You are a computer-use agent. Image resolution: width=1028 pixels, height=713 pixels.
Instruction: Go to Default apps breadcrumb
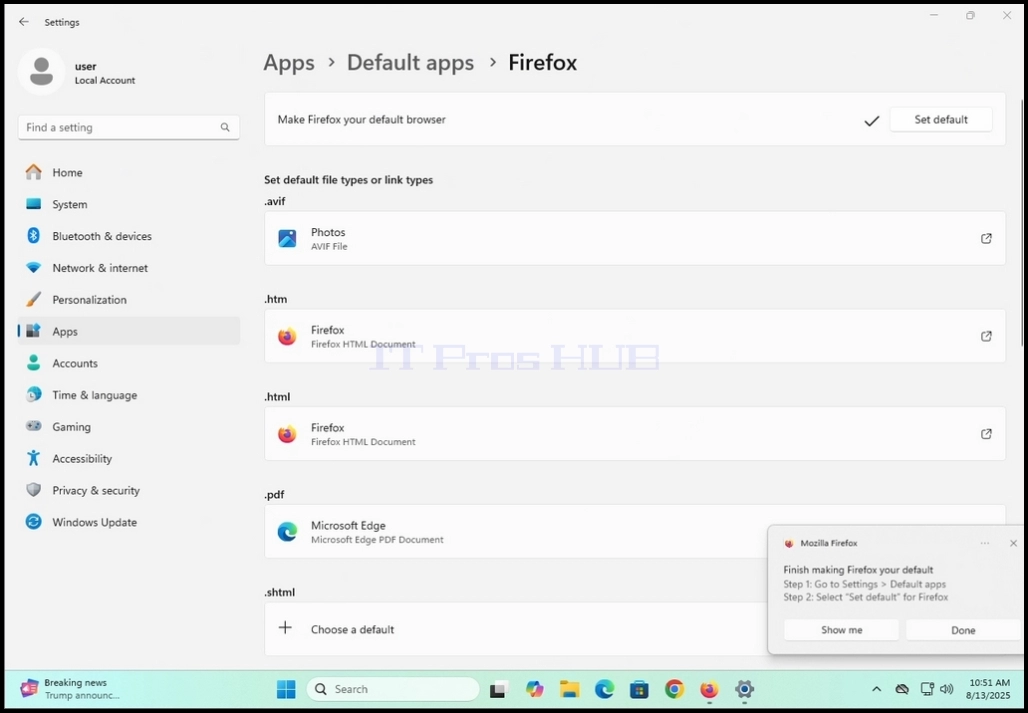tap(410, 62)
